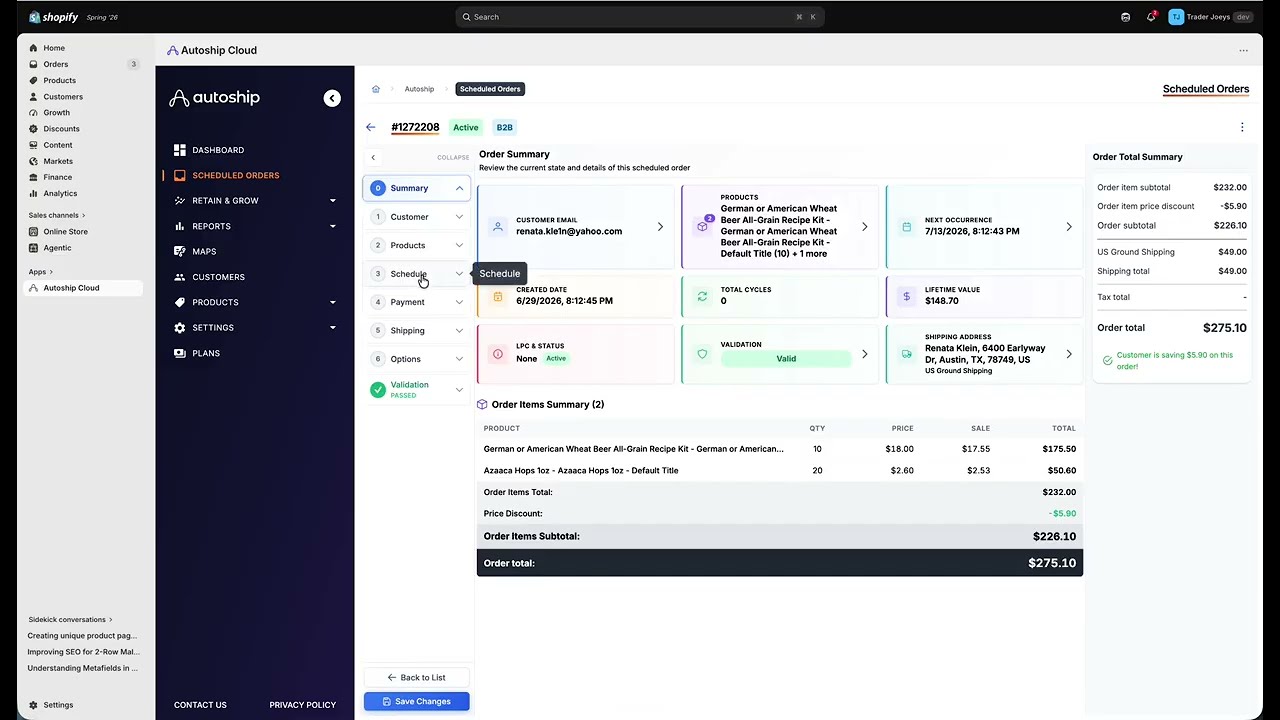1280x720 pixels.
Task: Click the Maps icon in Autoship sidebar
Action: point(180,251)
